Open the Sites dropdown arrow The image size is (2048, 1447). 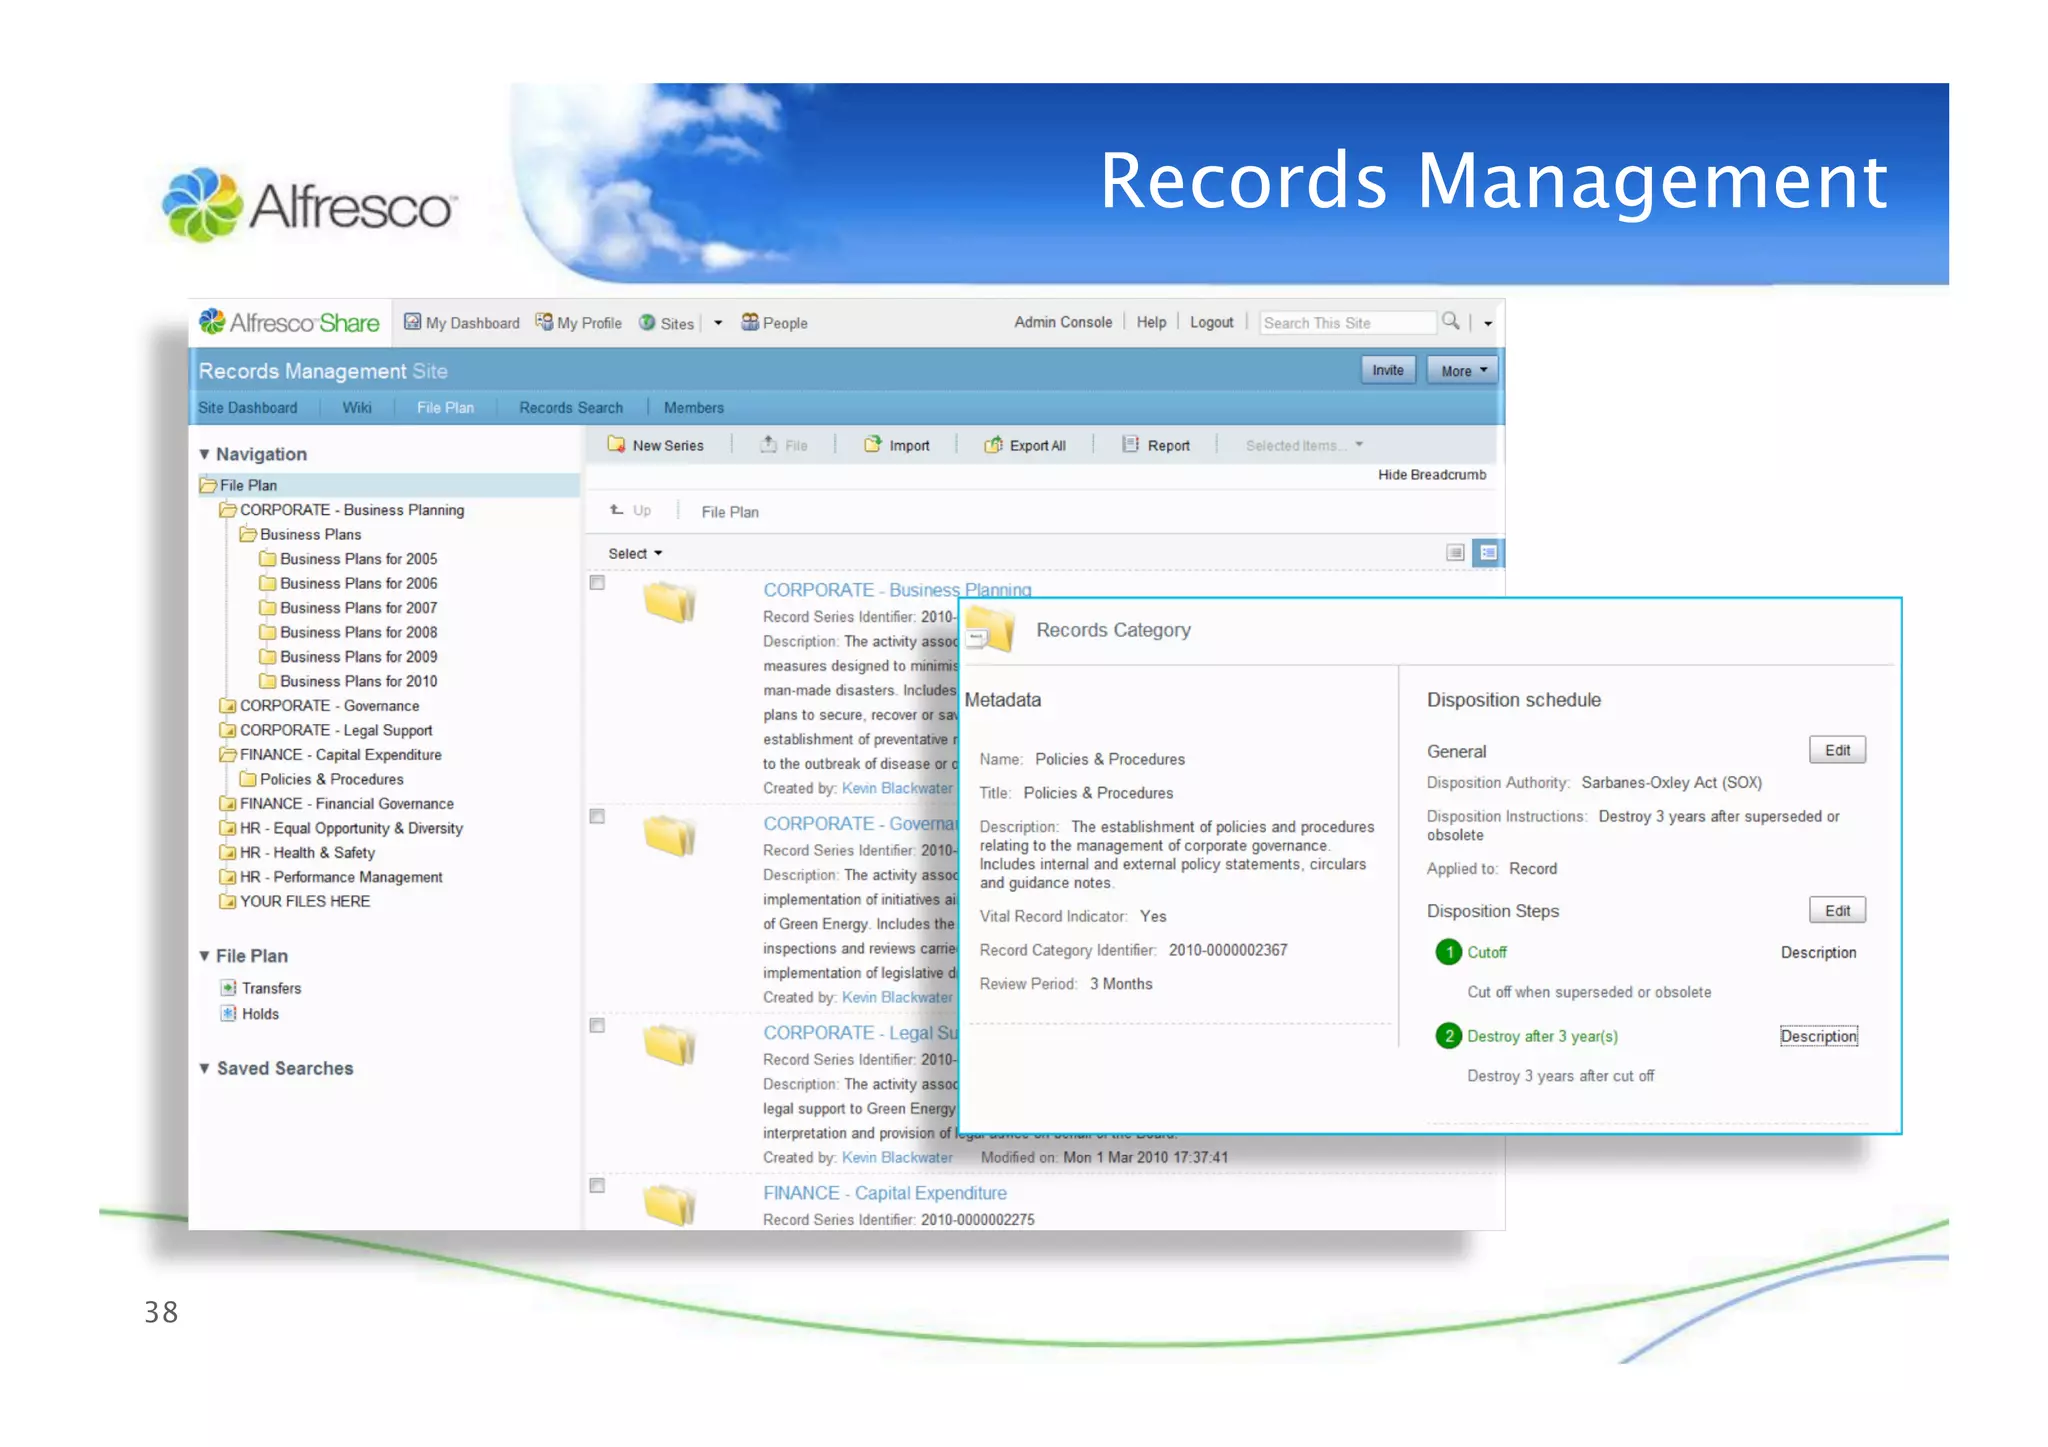coord(718,323)
